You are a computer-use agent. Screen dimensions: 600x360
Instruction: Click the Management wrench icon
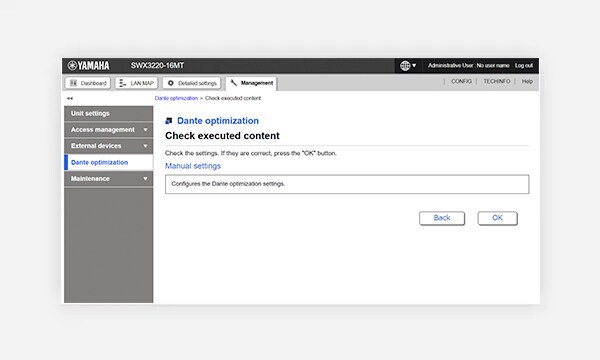point(233,83)
